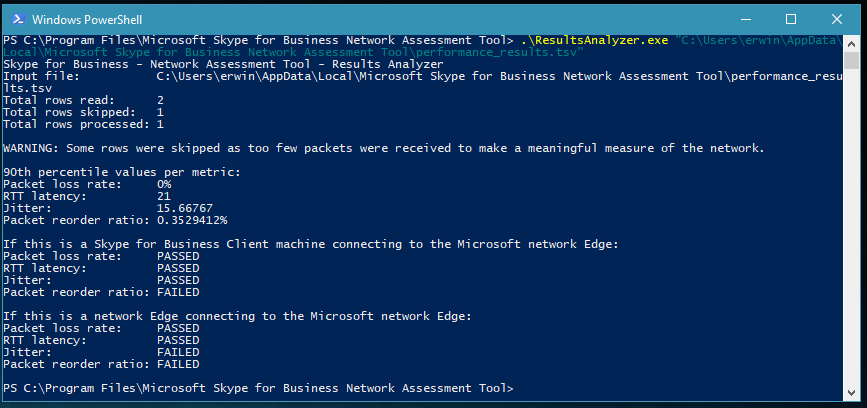Click the 90th percentile values heading
867x408 pixels.
tap(122, 172)
